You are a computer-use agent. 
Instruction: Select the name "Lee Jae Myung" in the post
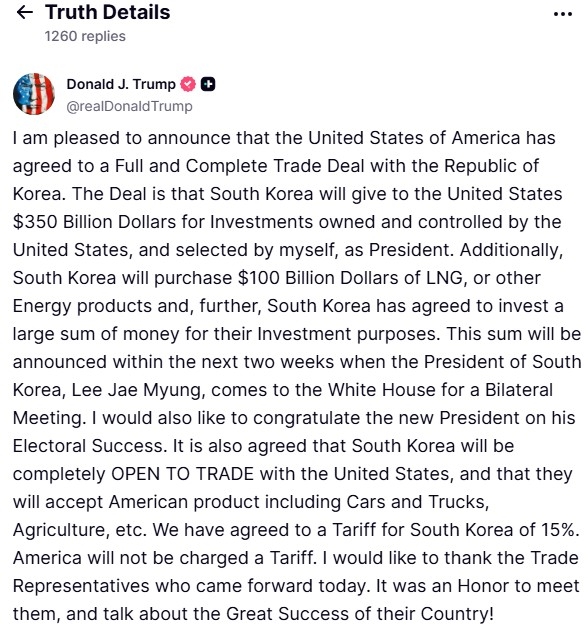point(138,391)
